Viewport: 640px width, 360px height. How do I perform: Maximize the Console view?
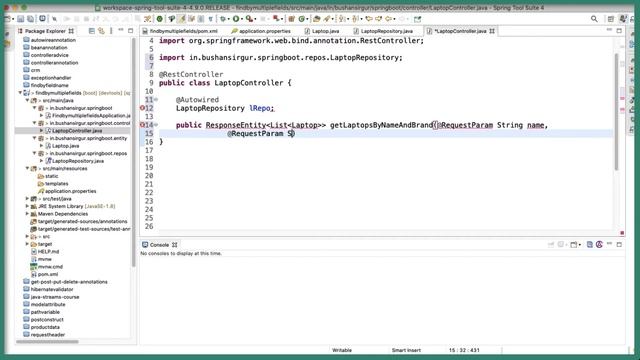click(619, 244)
